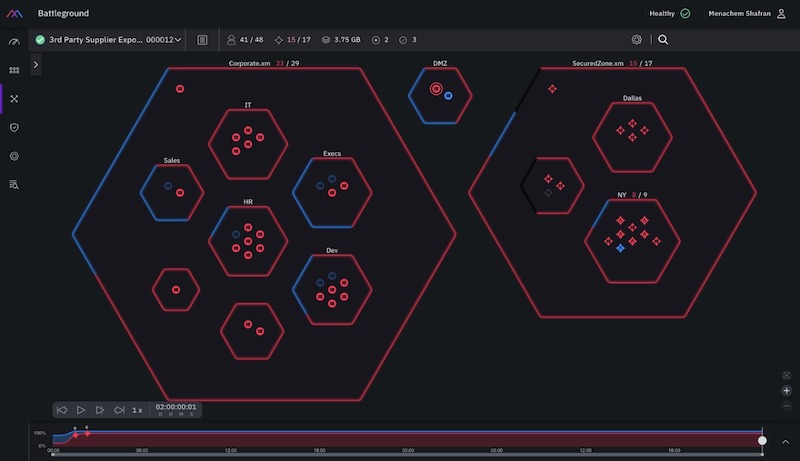Screen dimensions: 800x461
Task: Click the red ringed node in DMZ
Action: (x=436, y=89)
